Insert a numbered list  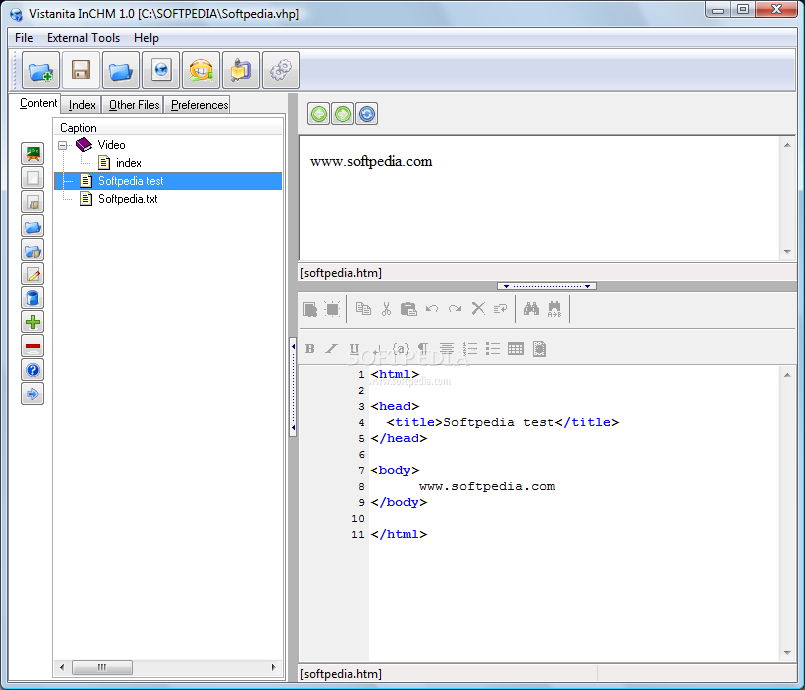(x=470, y=349)
